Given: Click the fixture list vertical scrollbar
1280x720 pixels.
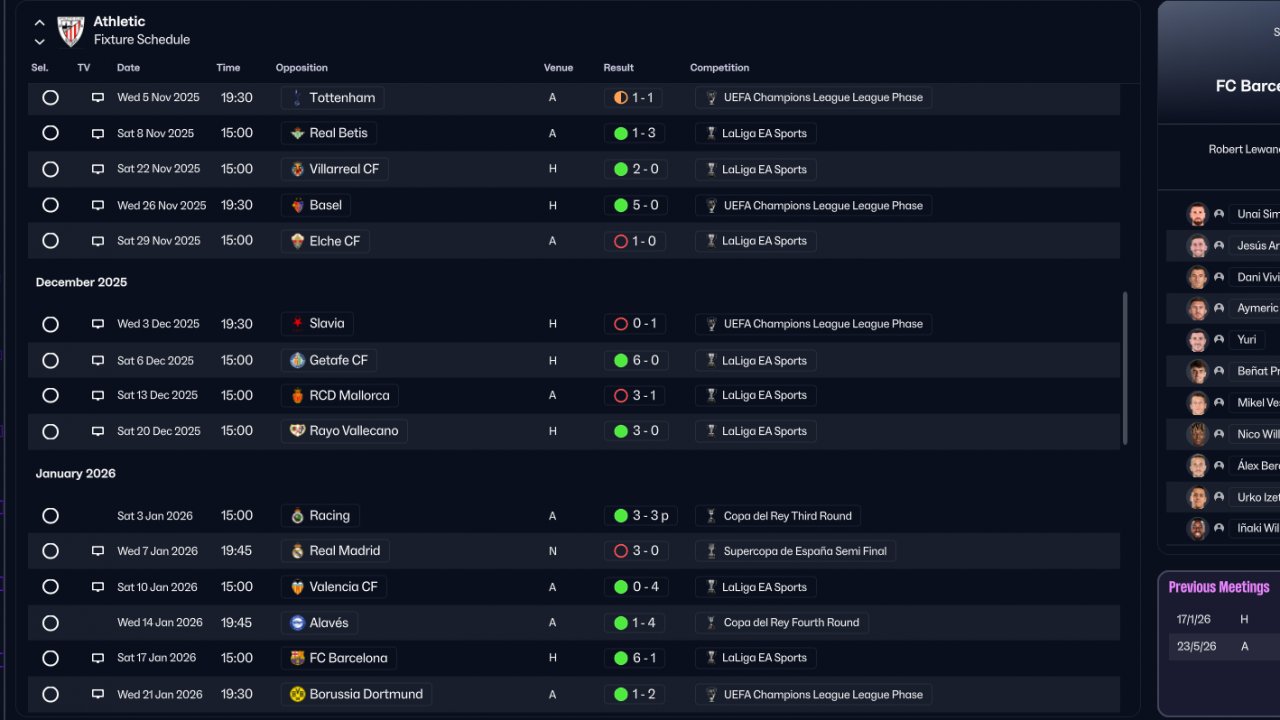Looking at the screenshot, I should point(1126,368).
